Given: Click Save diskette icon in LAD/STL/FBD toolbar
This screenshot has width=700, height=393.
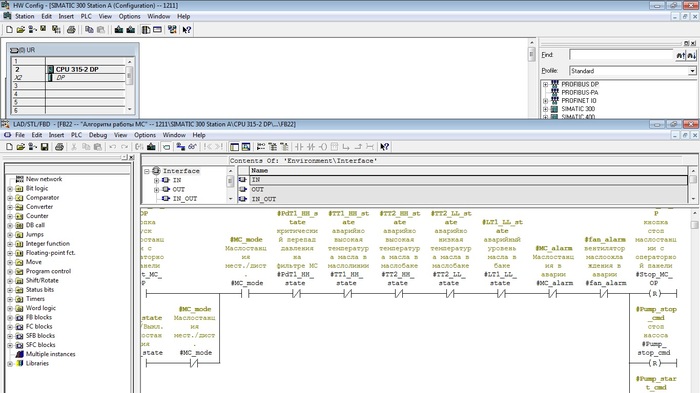Looking at the screenshot, I should click(x=44, y=146).
